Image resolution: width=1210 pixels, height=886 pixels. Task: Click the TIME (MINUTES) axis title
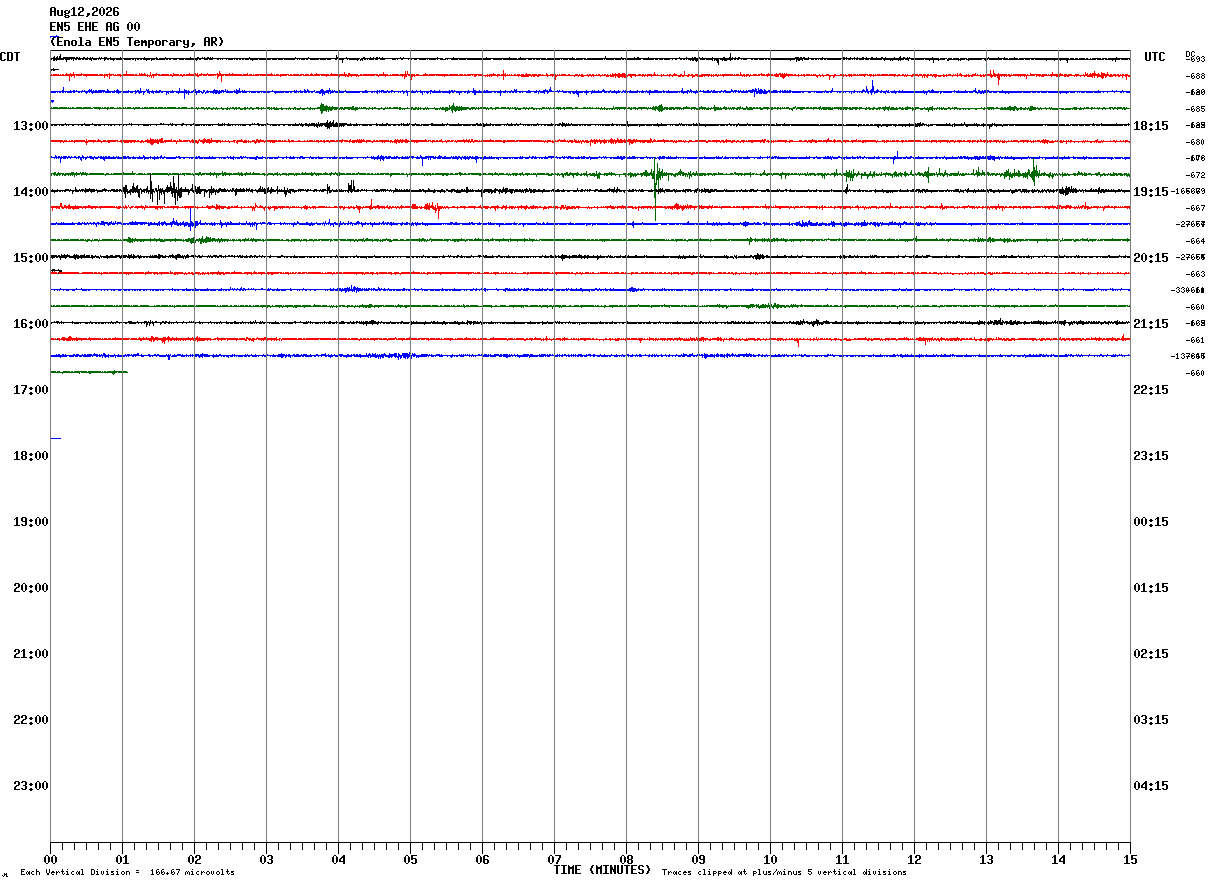coord(602,870)
